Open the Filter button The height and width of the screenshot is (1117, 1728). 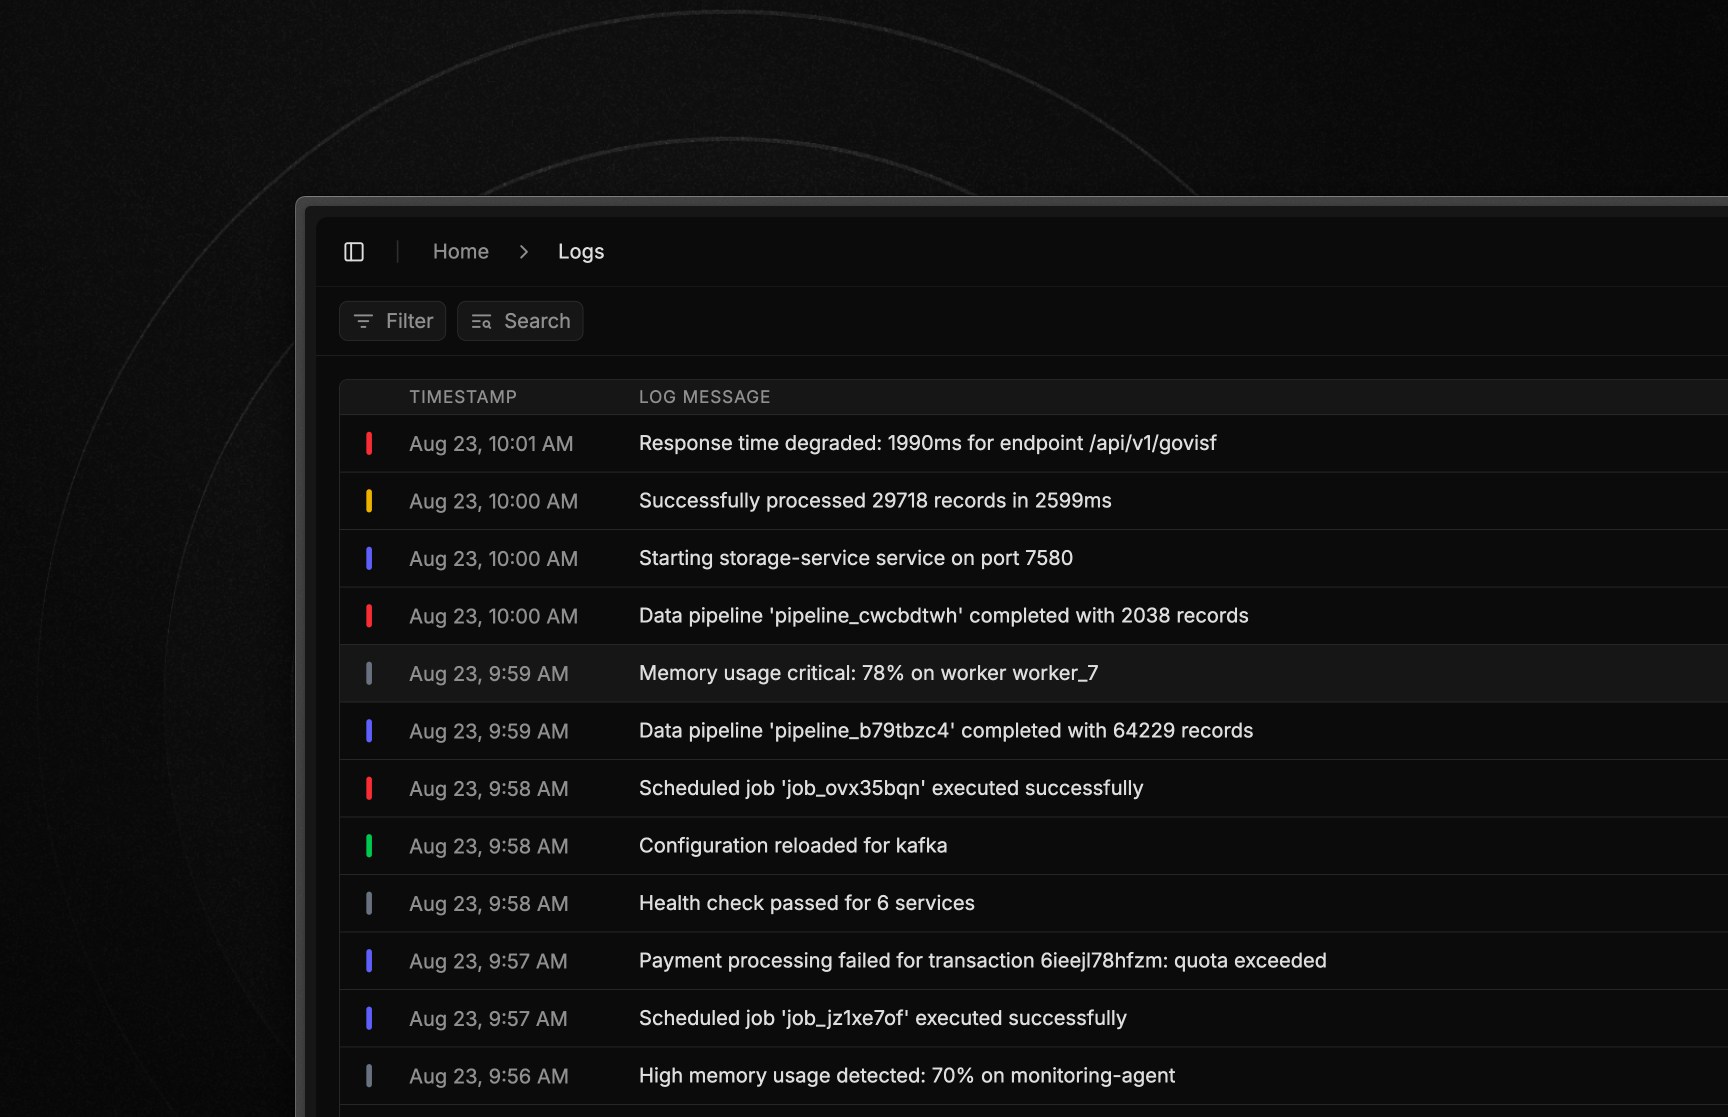[x=393, y=321]
